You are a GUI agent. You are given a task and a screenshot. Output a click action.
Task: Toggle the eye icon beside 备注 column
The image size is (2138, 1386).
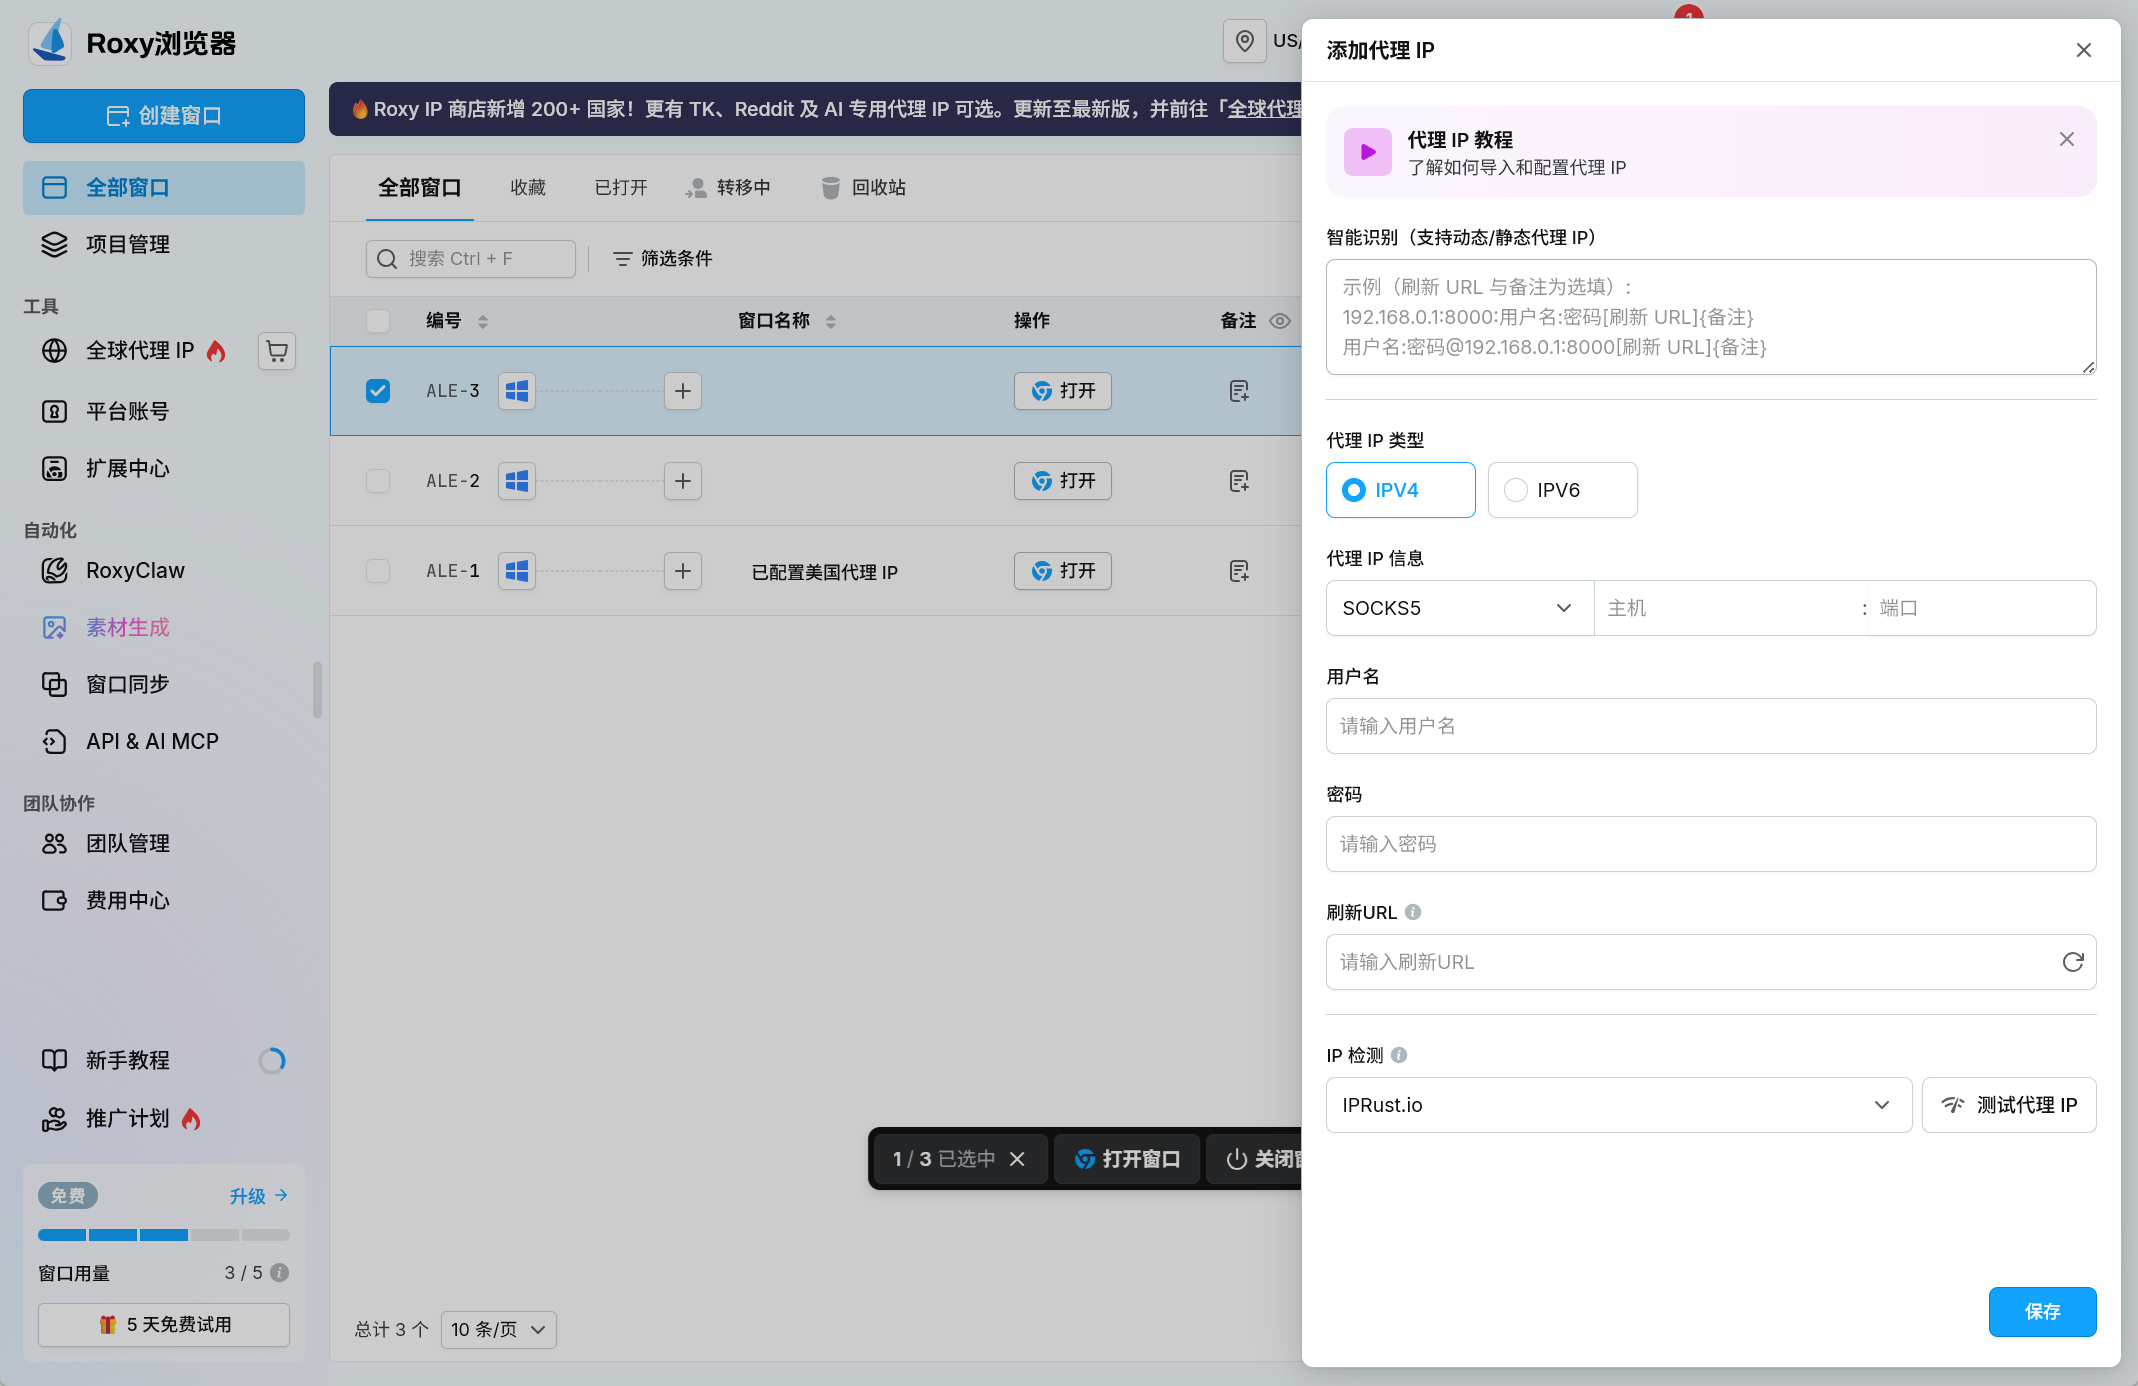[x=1280, y=321]
